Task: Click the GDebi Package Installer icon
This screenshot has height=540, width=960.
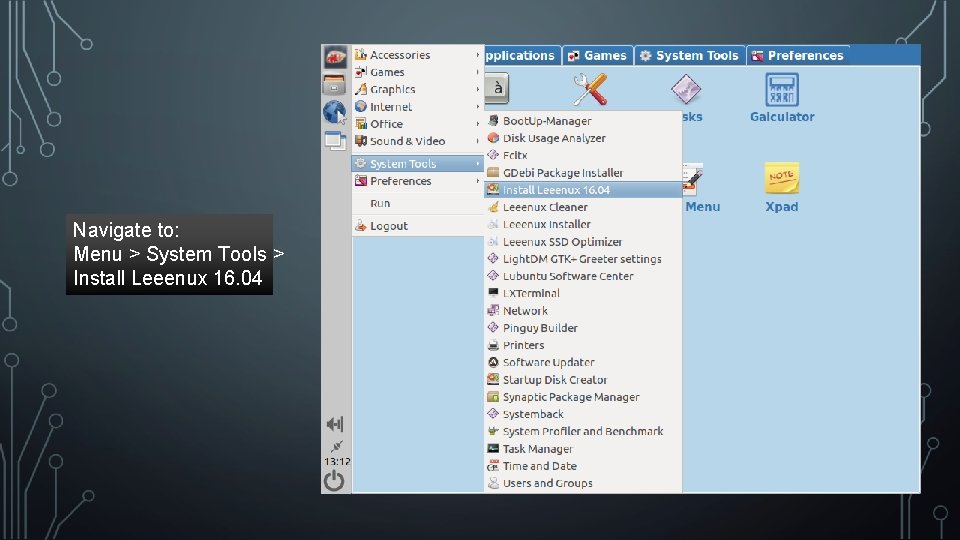Action: click(x=493, y=173)
